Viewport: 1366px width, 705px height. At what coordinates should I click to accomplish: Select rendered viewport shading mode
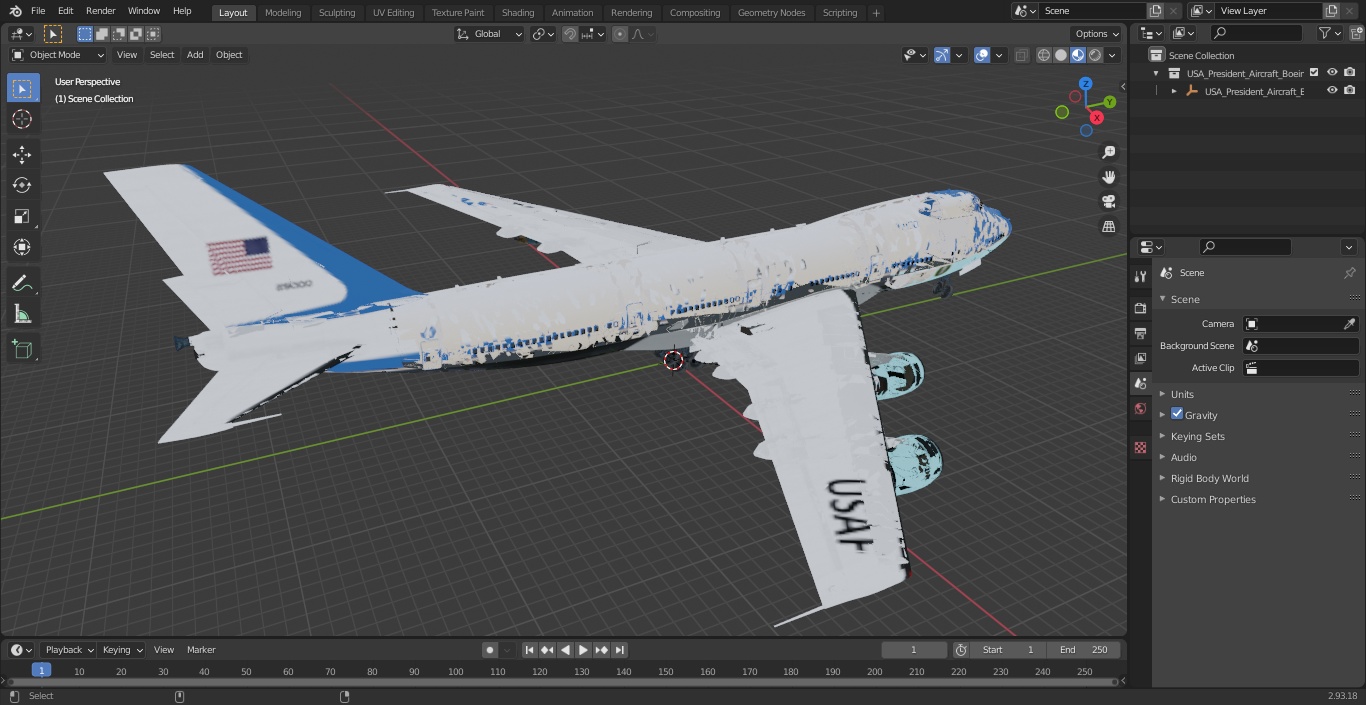coord(1095,55)
